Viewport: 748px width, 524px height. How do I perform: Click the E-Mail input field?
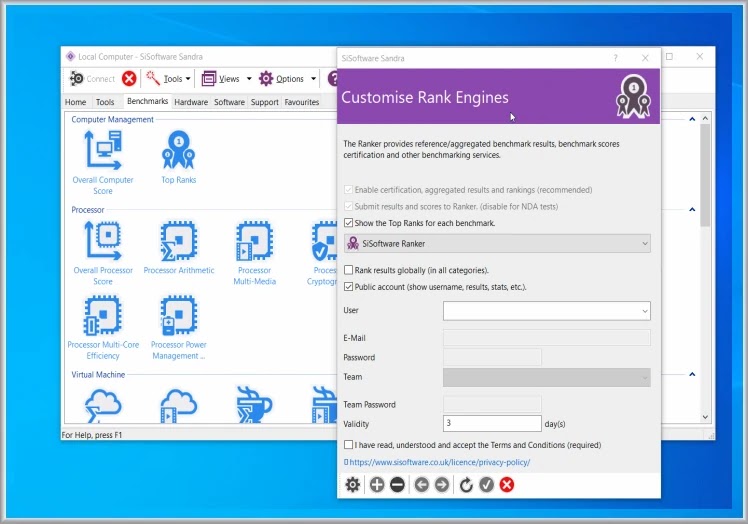(x=546, y=338)
